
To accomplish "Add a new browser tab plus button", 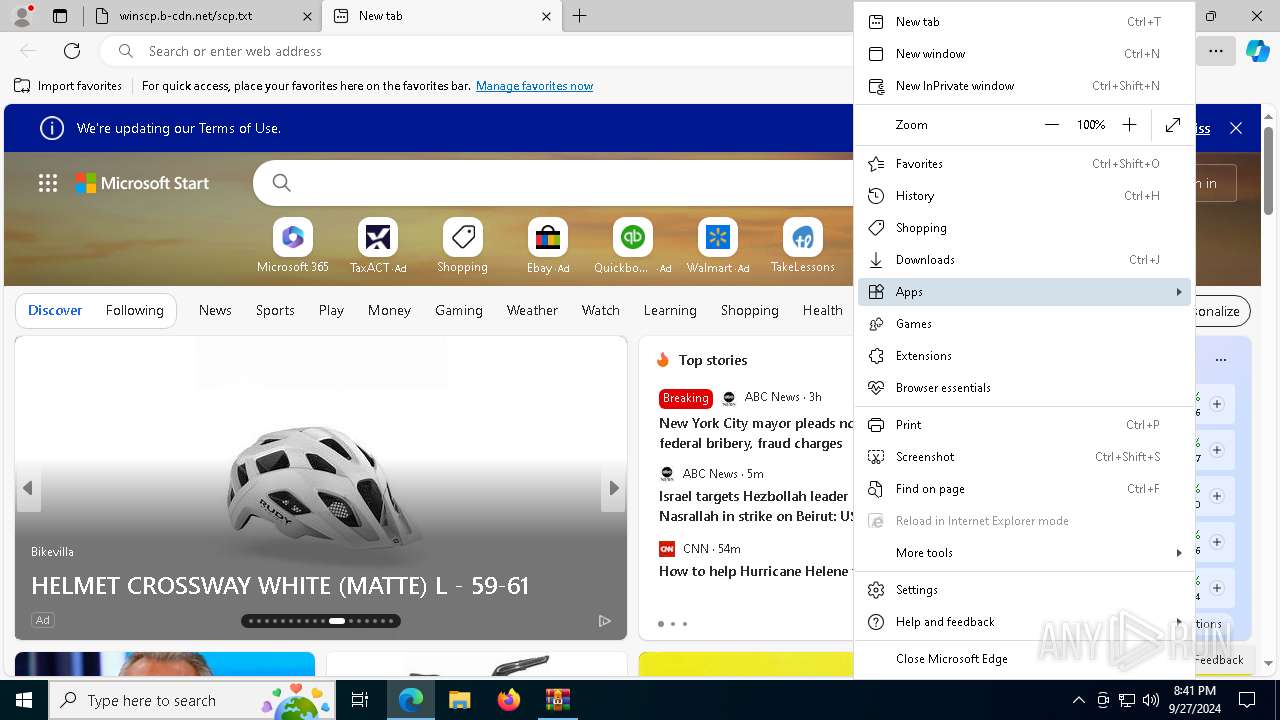I will pos(580,16).
